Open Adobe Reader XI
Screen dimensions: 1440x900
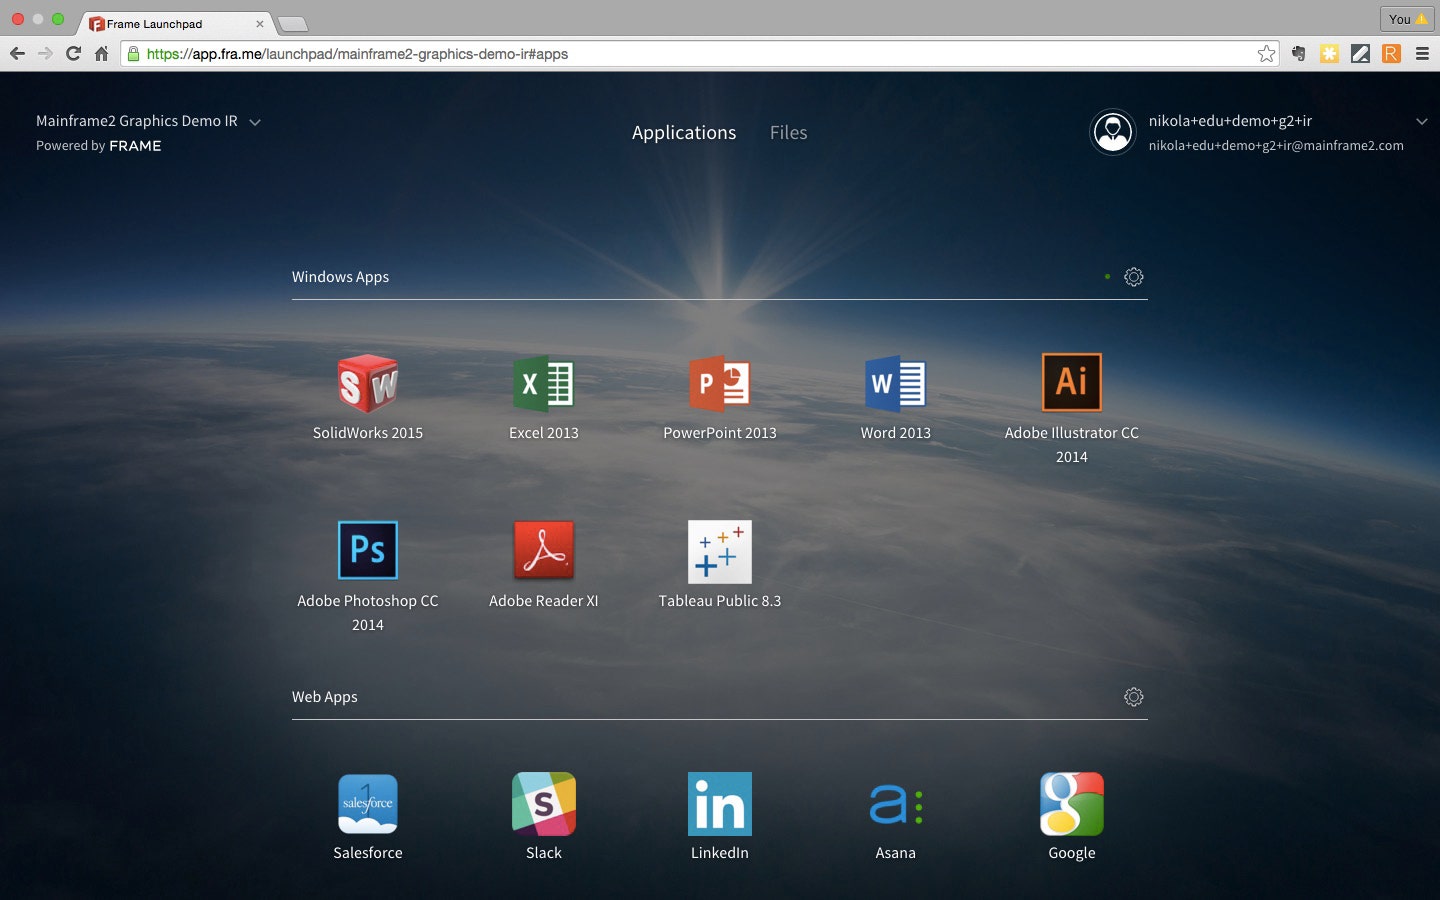tap(544, 550)
